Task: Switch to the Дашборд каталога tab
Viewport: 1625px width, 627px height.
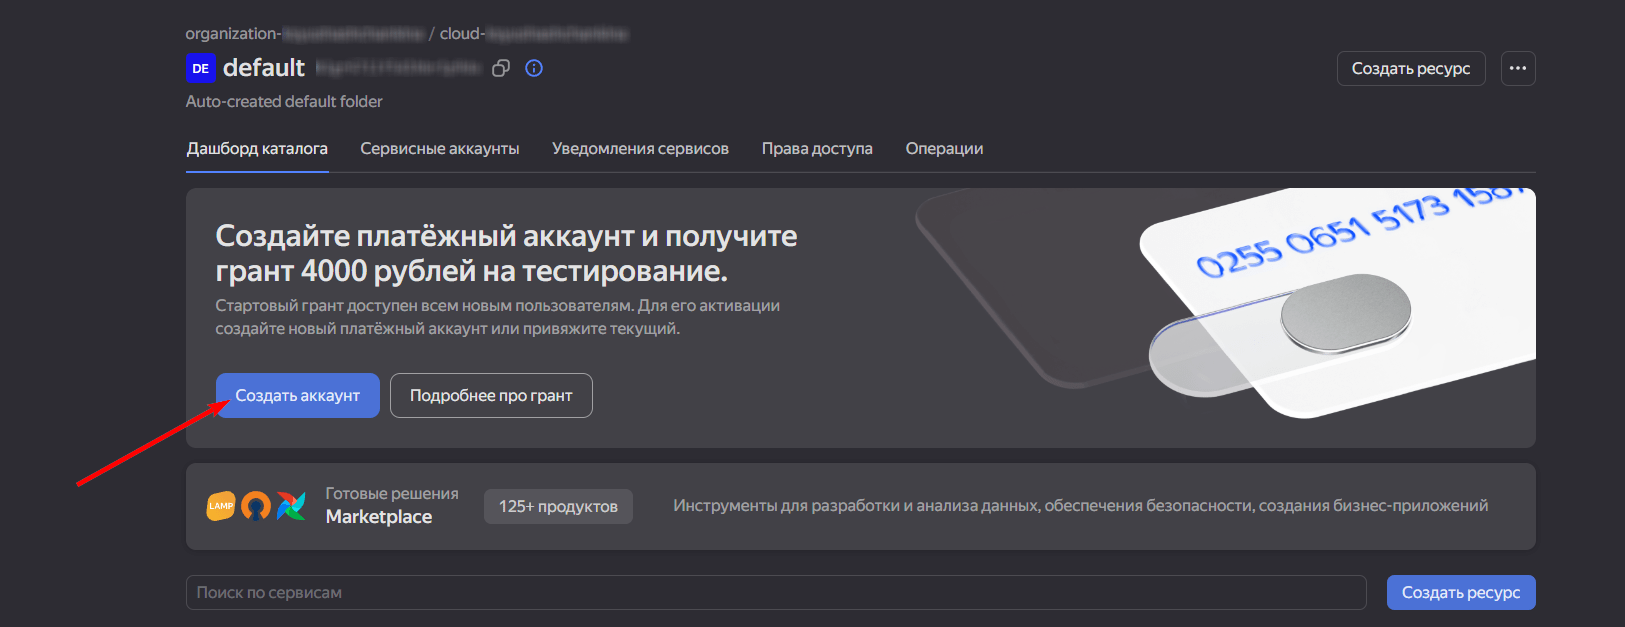Action: click(257, 148)
